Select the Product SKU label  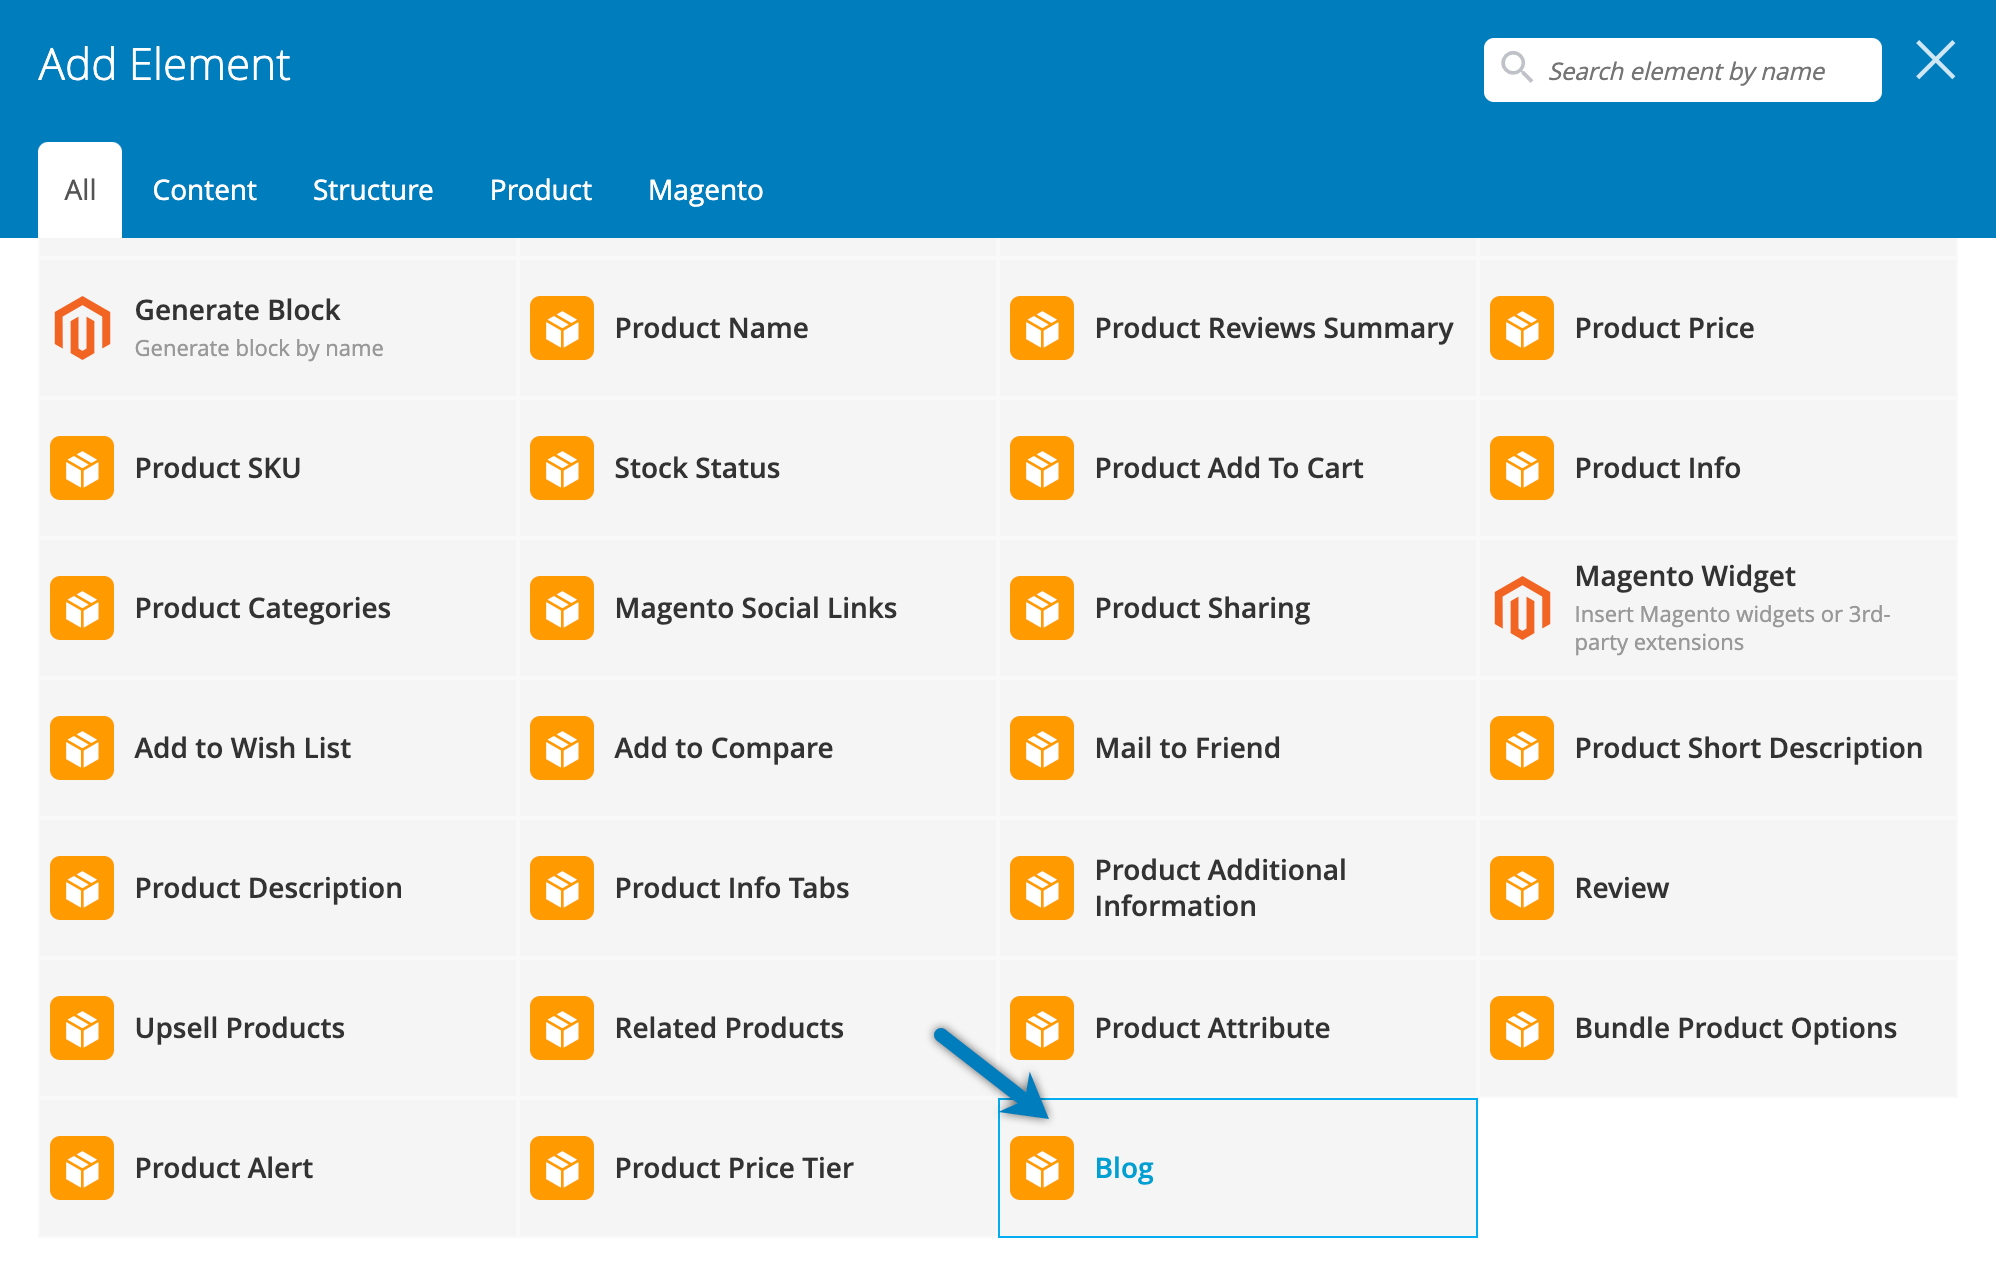pyautogui.click(x=218, y=468)
